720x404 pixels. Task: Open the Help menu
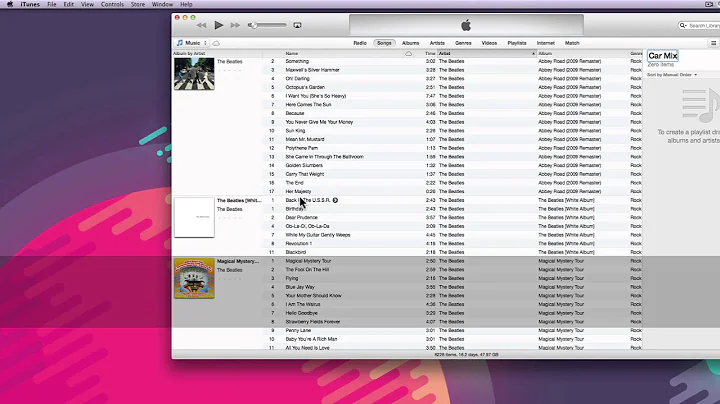pos(186,4)
